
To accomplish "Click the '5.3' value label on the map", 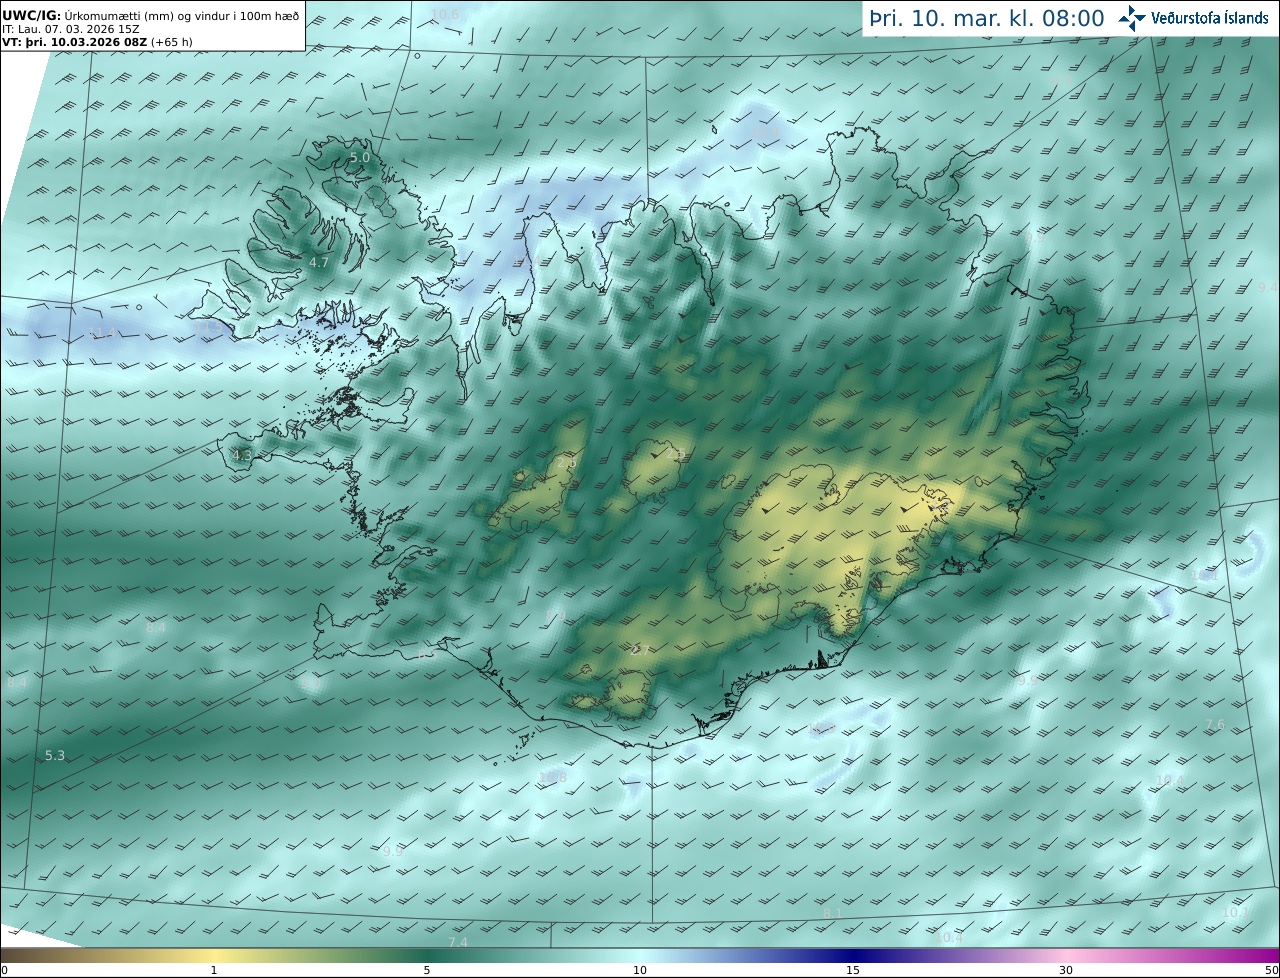I will [x=55, y=756].
